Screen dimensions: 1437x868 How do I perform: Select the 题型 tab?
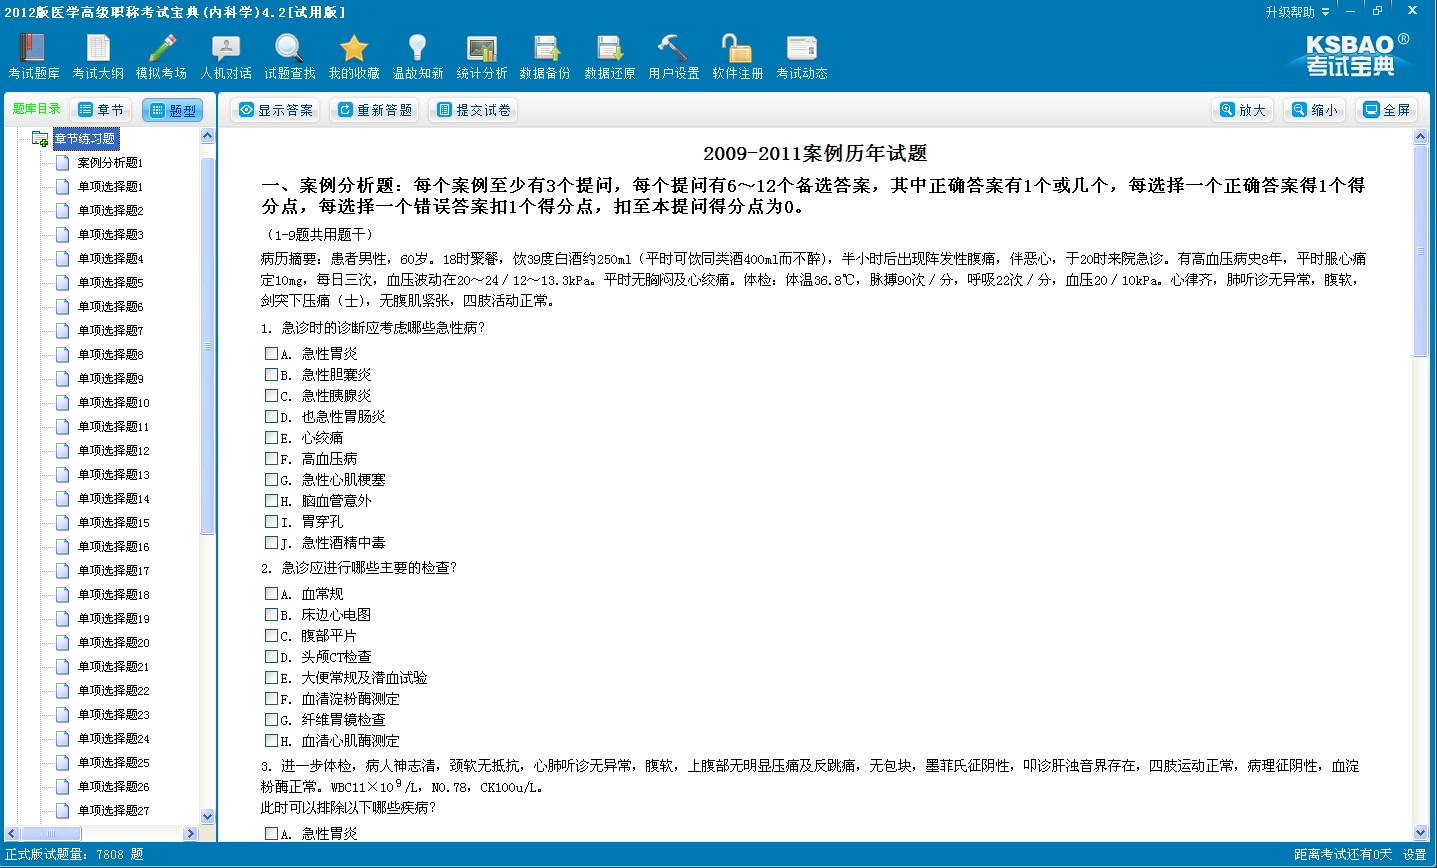[172, 110]
